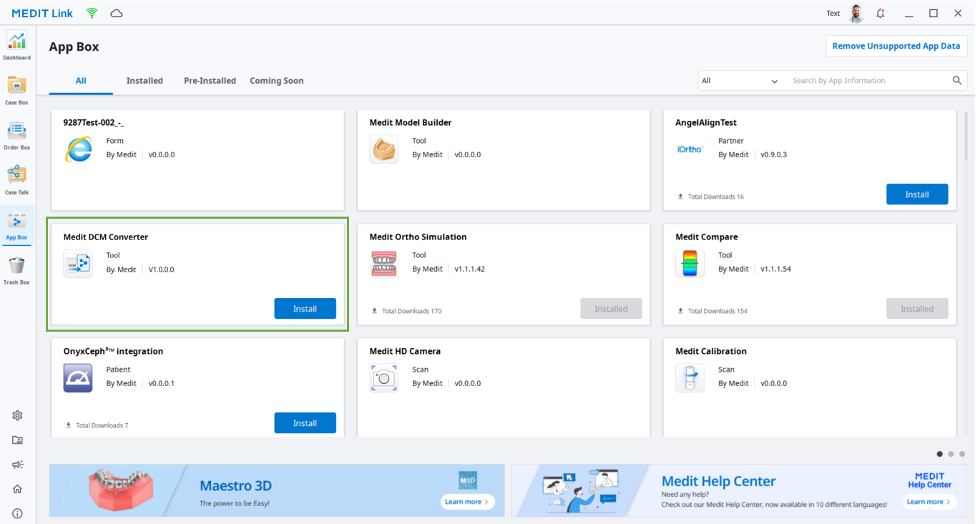Click the Medit Compare color-map icon
Screen dimensions: 976x524
click(x=690, y=264)
